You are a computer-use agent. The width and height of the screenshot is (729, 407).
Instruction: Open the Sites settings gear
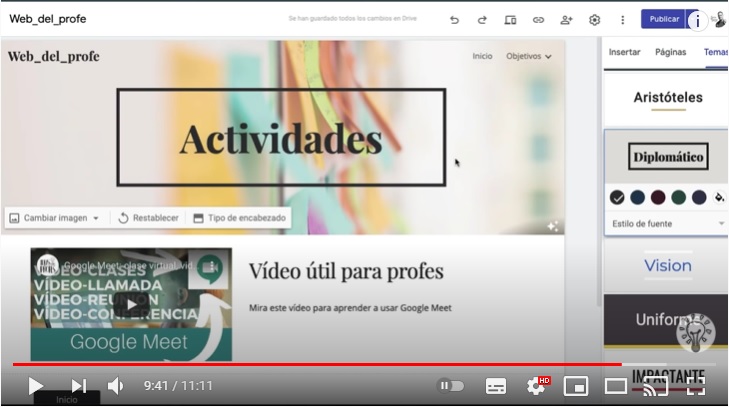pyautogui.click(x=594, y=20)
